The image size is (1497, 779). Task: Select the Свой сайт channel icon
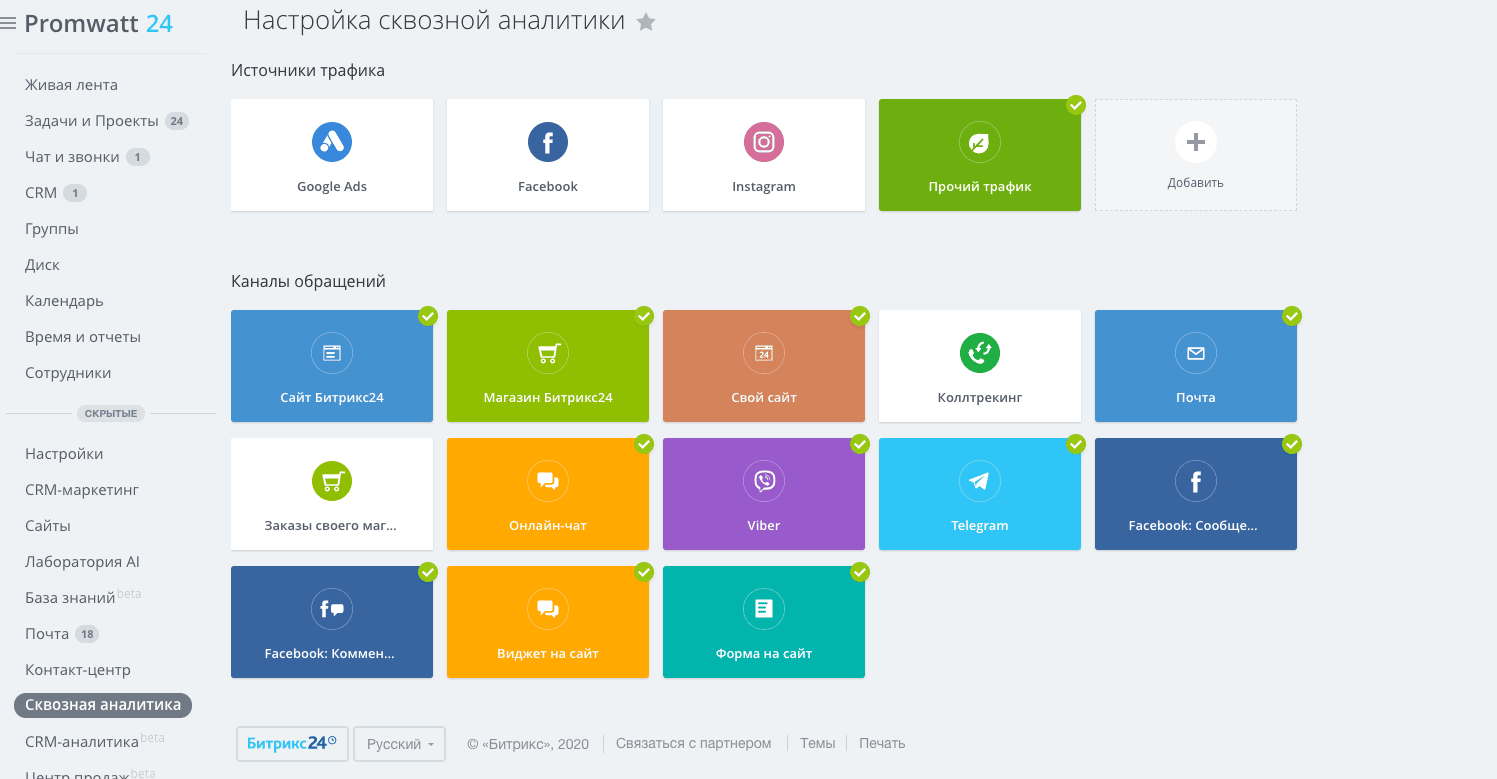[x=764, y=353]
